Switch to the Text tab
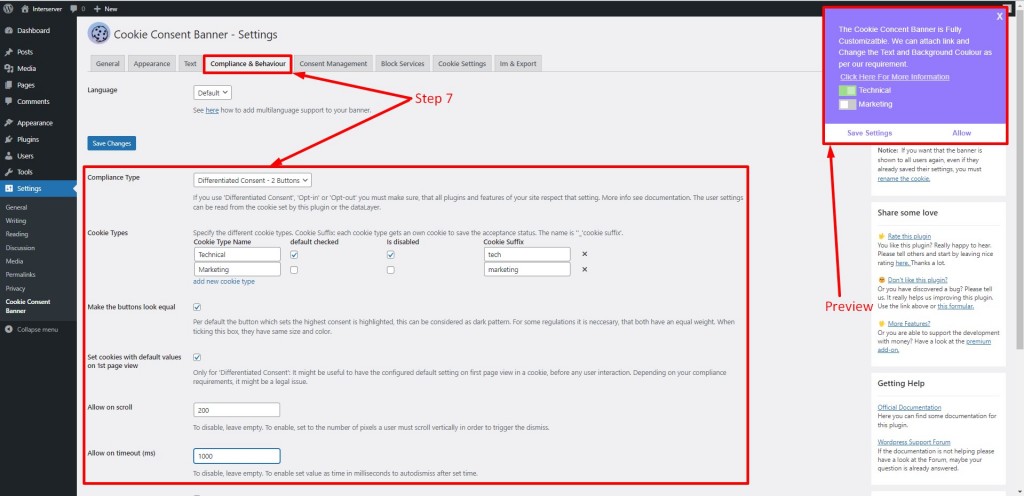The height and width of the screenshot is (496, 1024). 190,64
